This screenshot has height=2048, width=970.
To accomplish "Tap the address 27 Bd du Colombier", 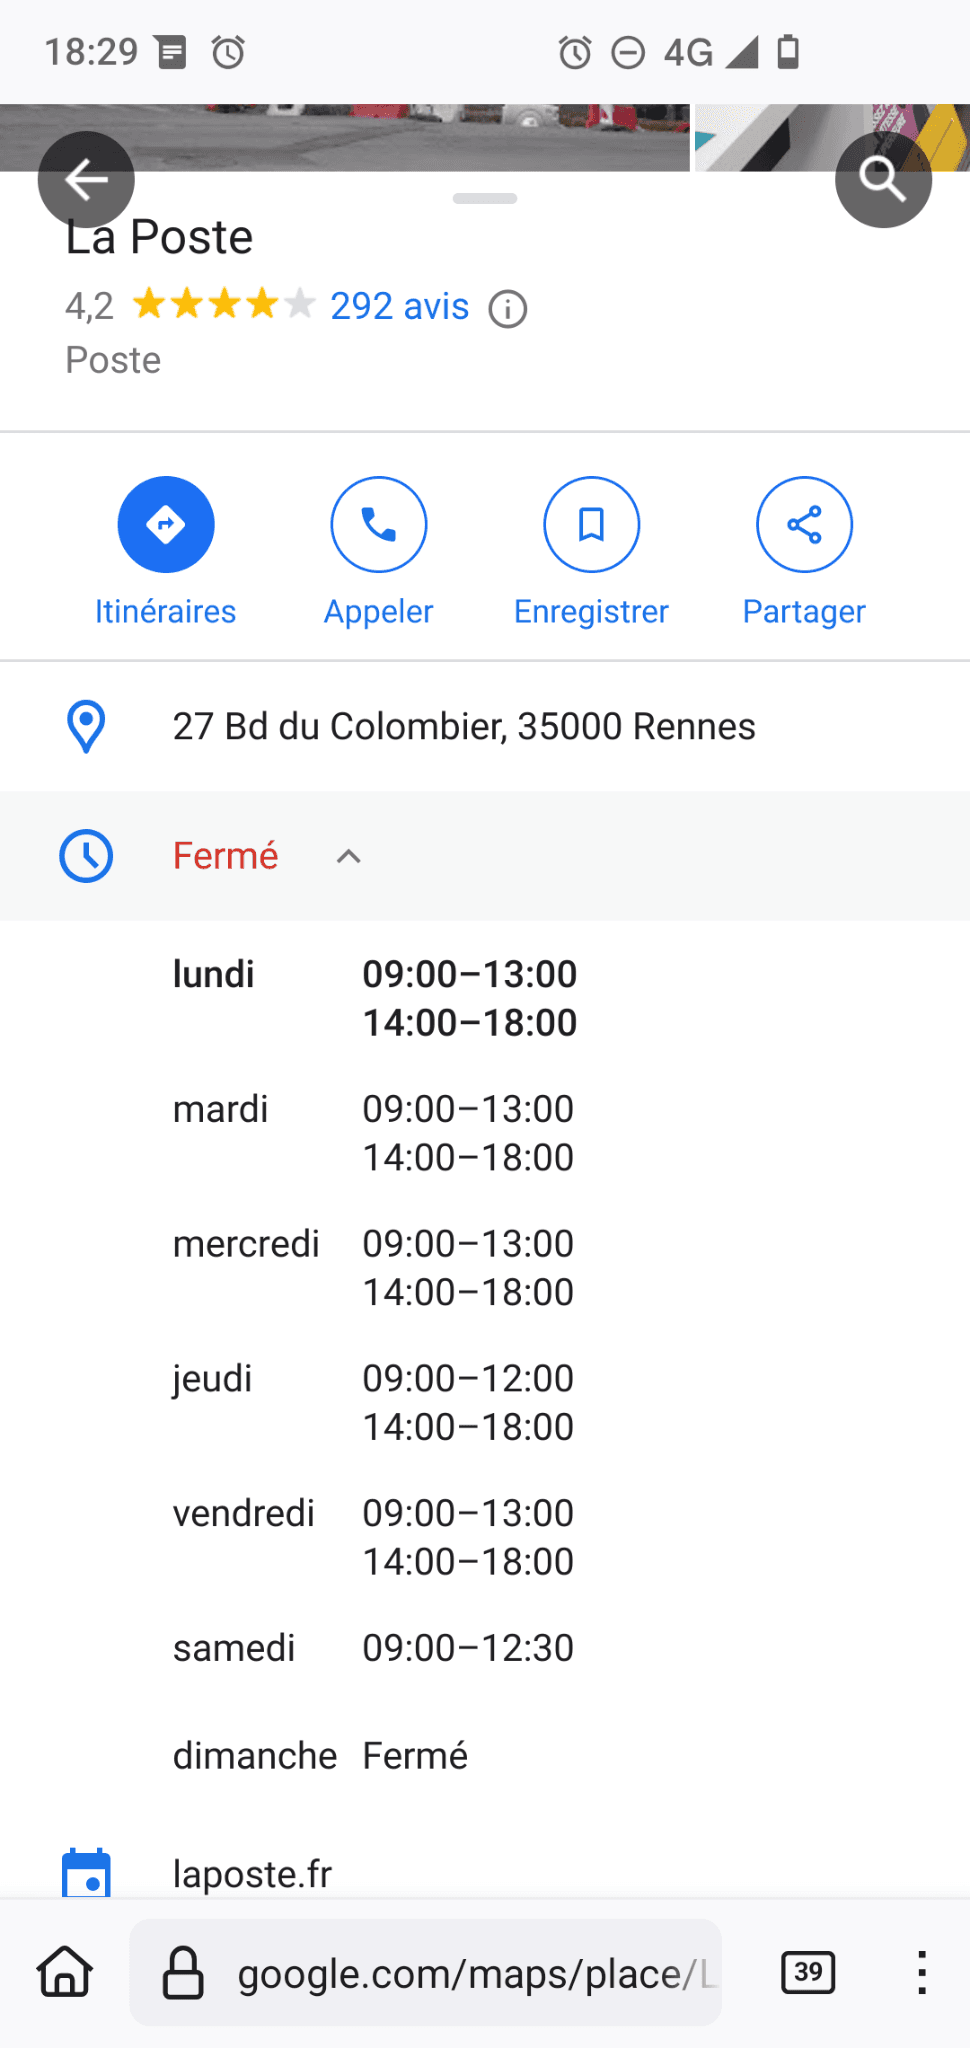I will tap(463, 727).
